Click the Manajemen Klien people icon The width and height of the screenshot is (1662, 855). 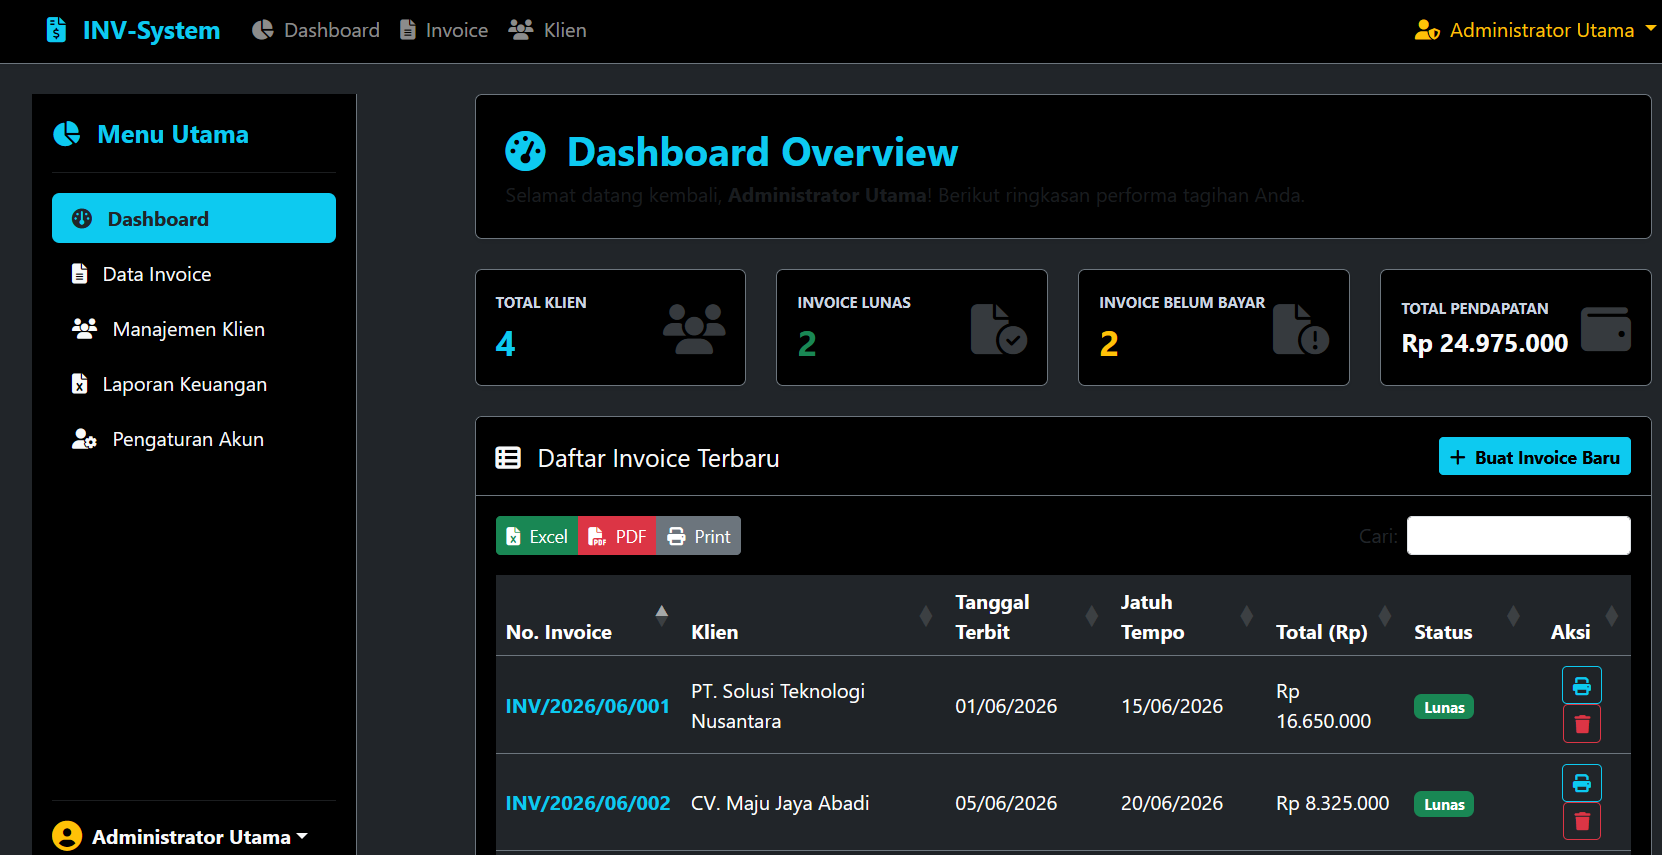(85, 328)
